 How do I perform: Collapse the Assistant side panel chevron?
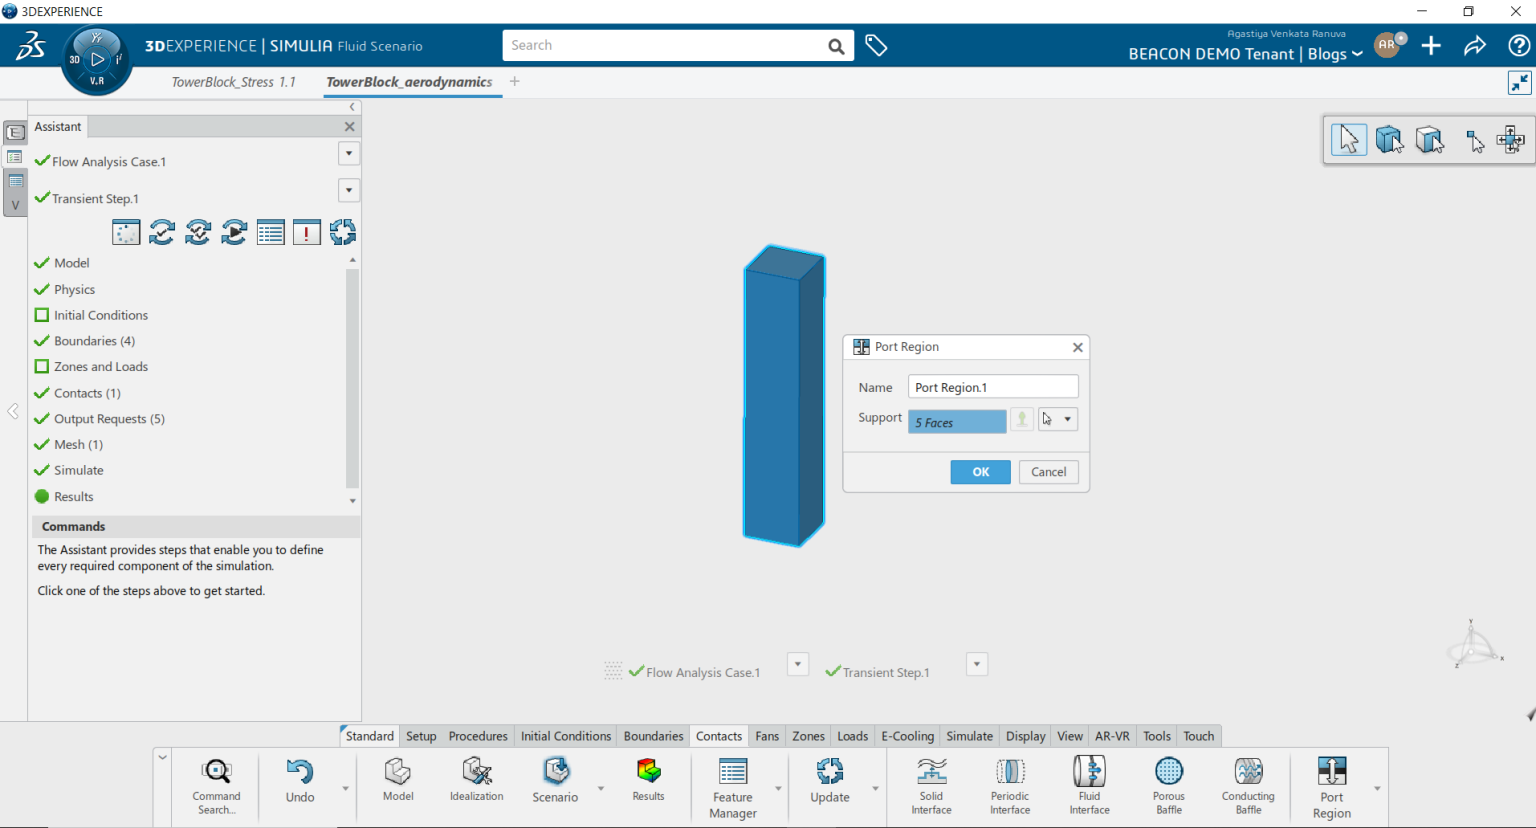352,107
